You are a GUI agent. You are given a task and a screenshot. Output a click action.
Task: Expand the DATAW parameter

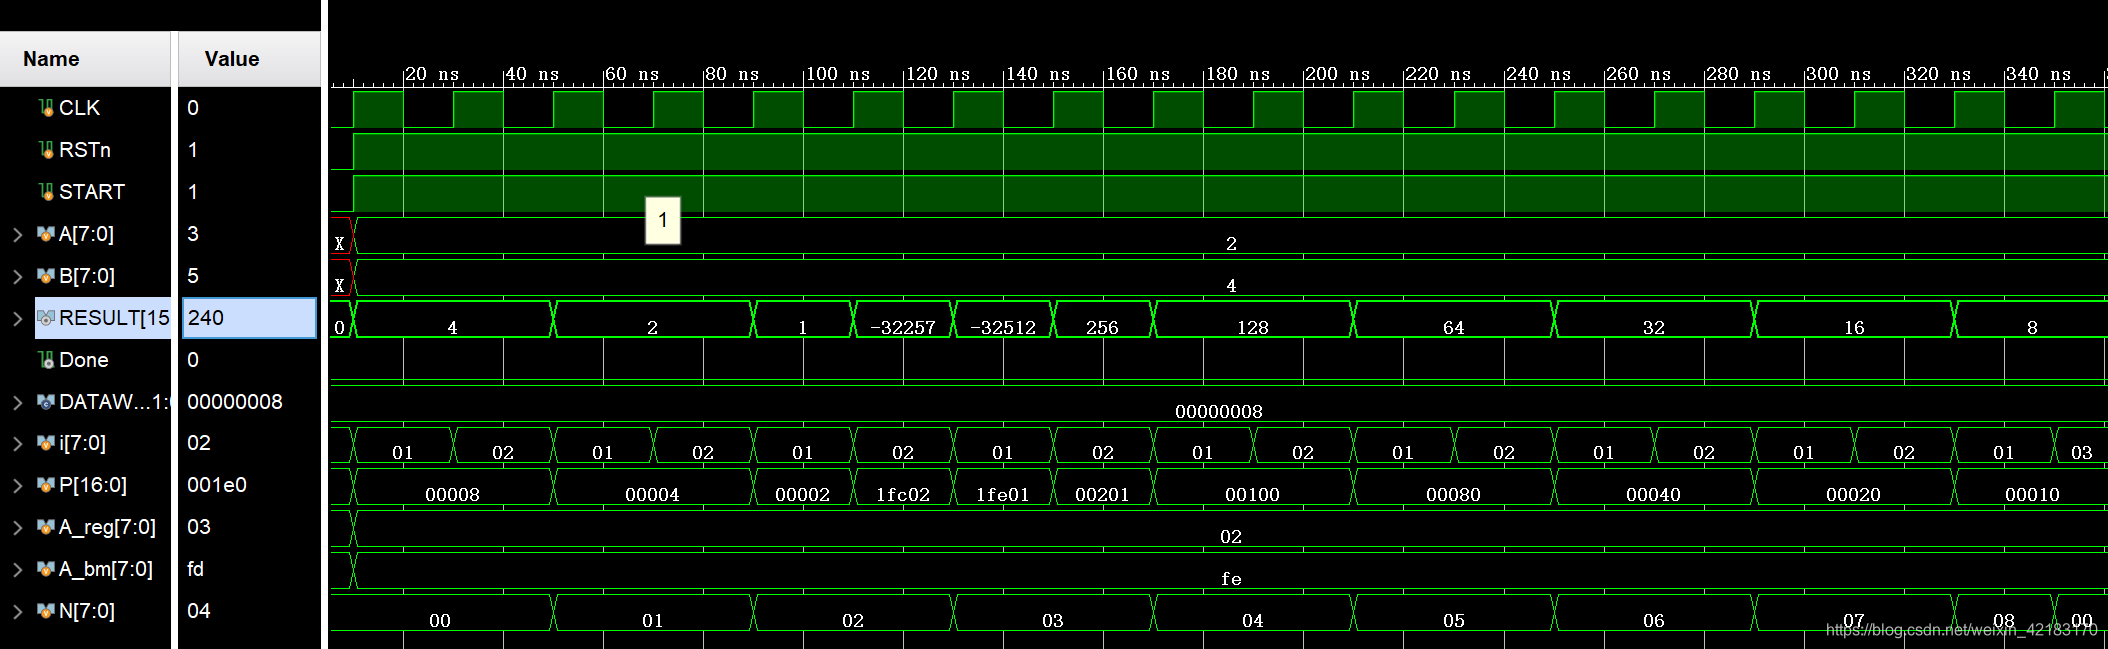pos(18,402)
